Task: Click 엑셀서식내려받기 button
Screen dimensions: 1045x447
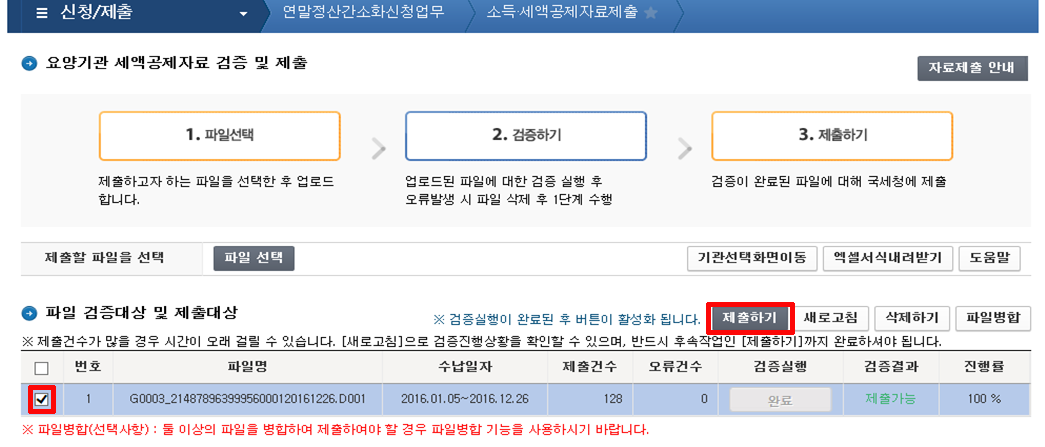Action: pyautogui.click(x=888, y=259)
